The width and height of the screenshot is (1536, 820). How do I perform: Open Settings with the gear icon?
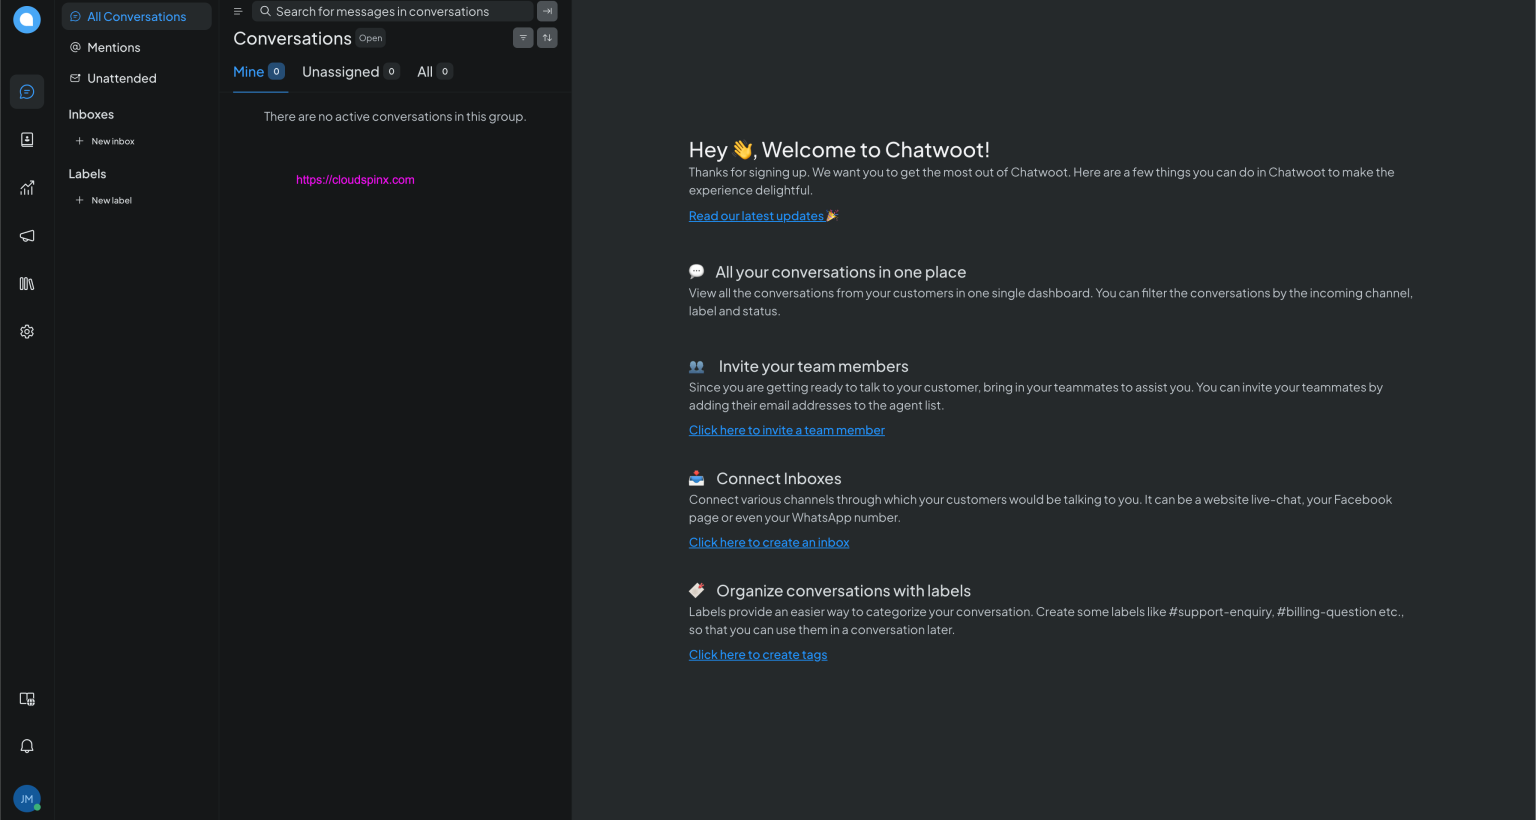click(x=26, y=331)
